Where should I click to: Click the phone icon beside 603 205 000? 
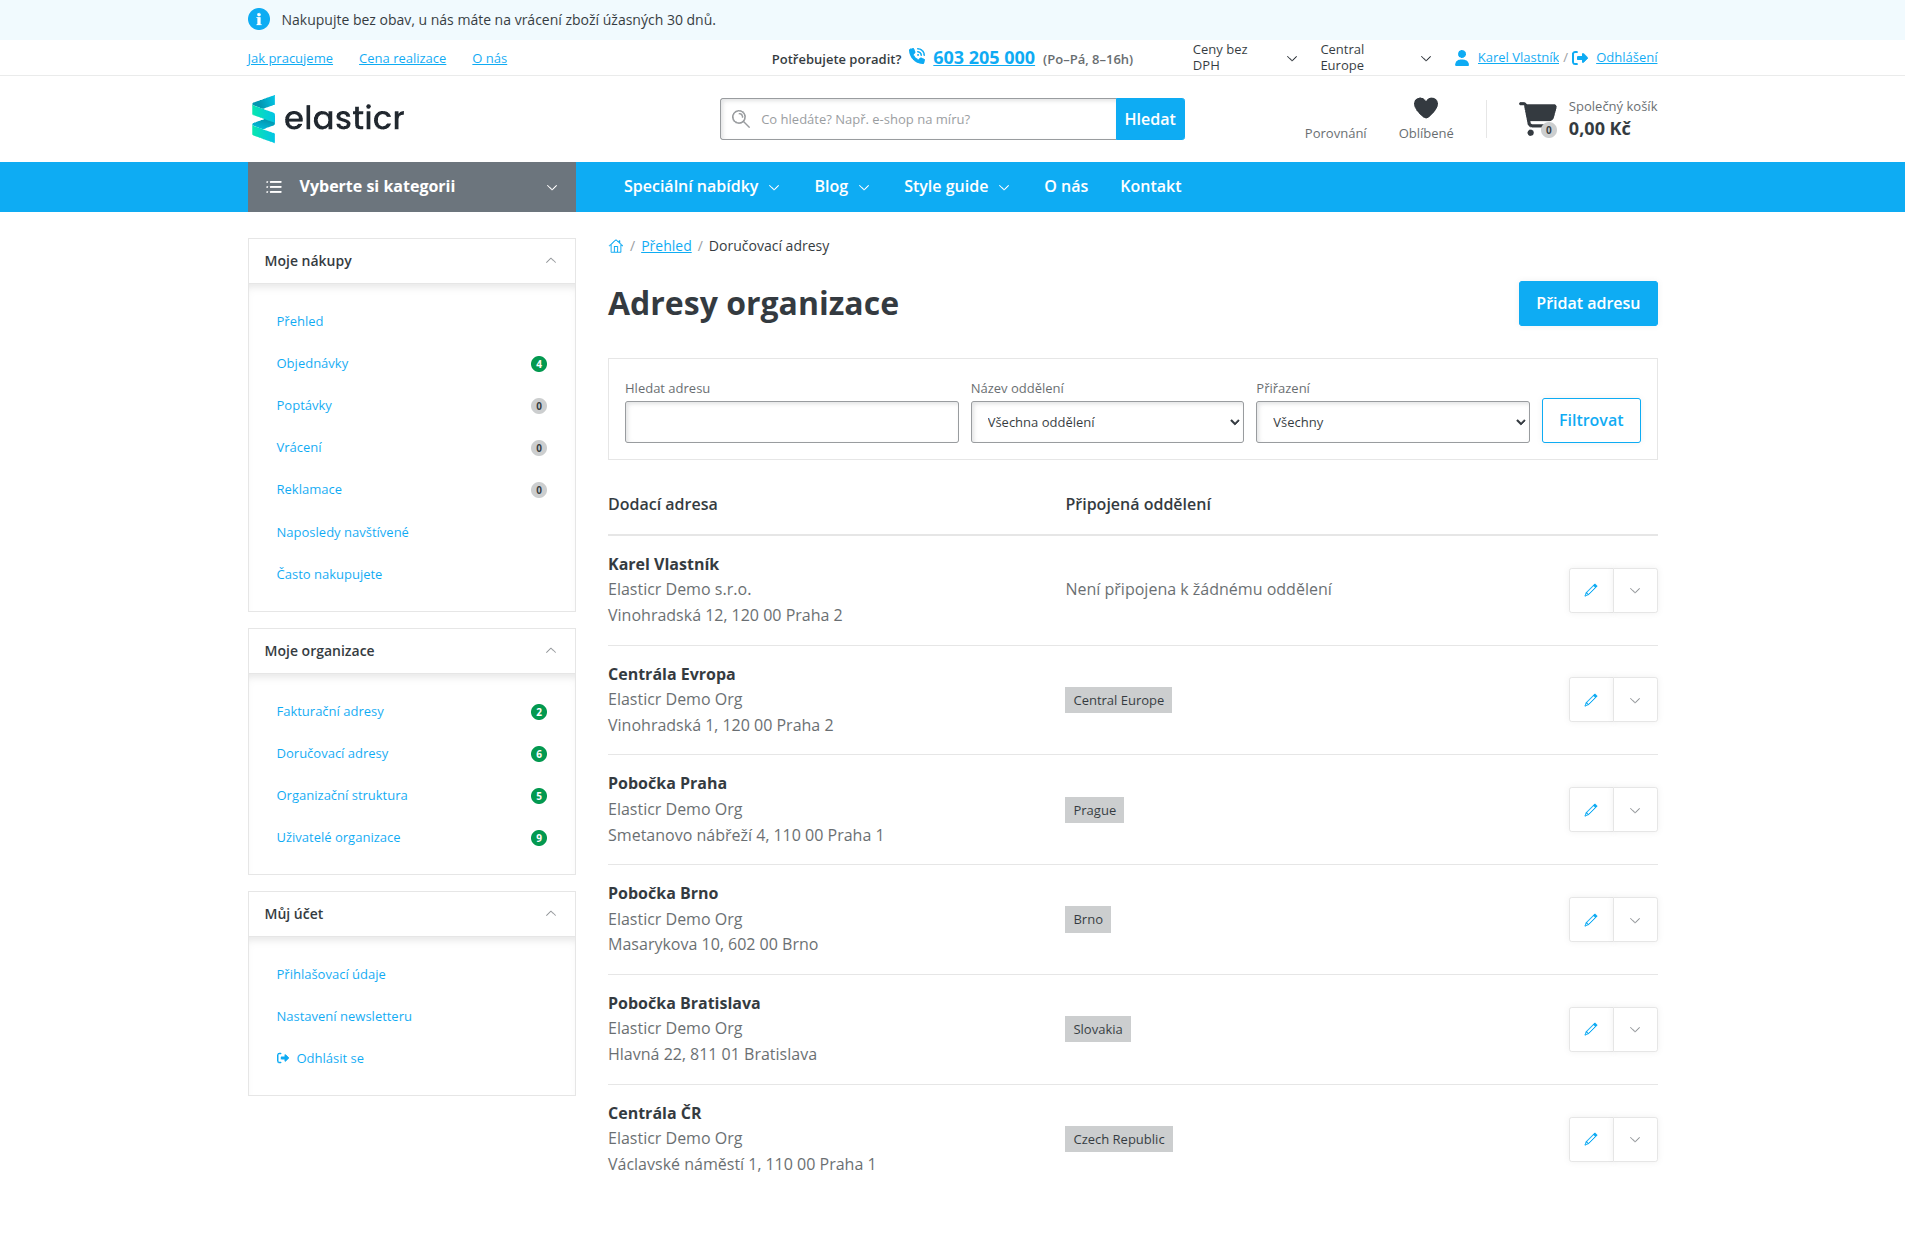point(917,56)
